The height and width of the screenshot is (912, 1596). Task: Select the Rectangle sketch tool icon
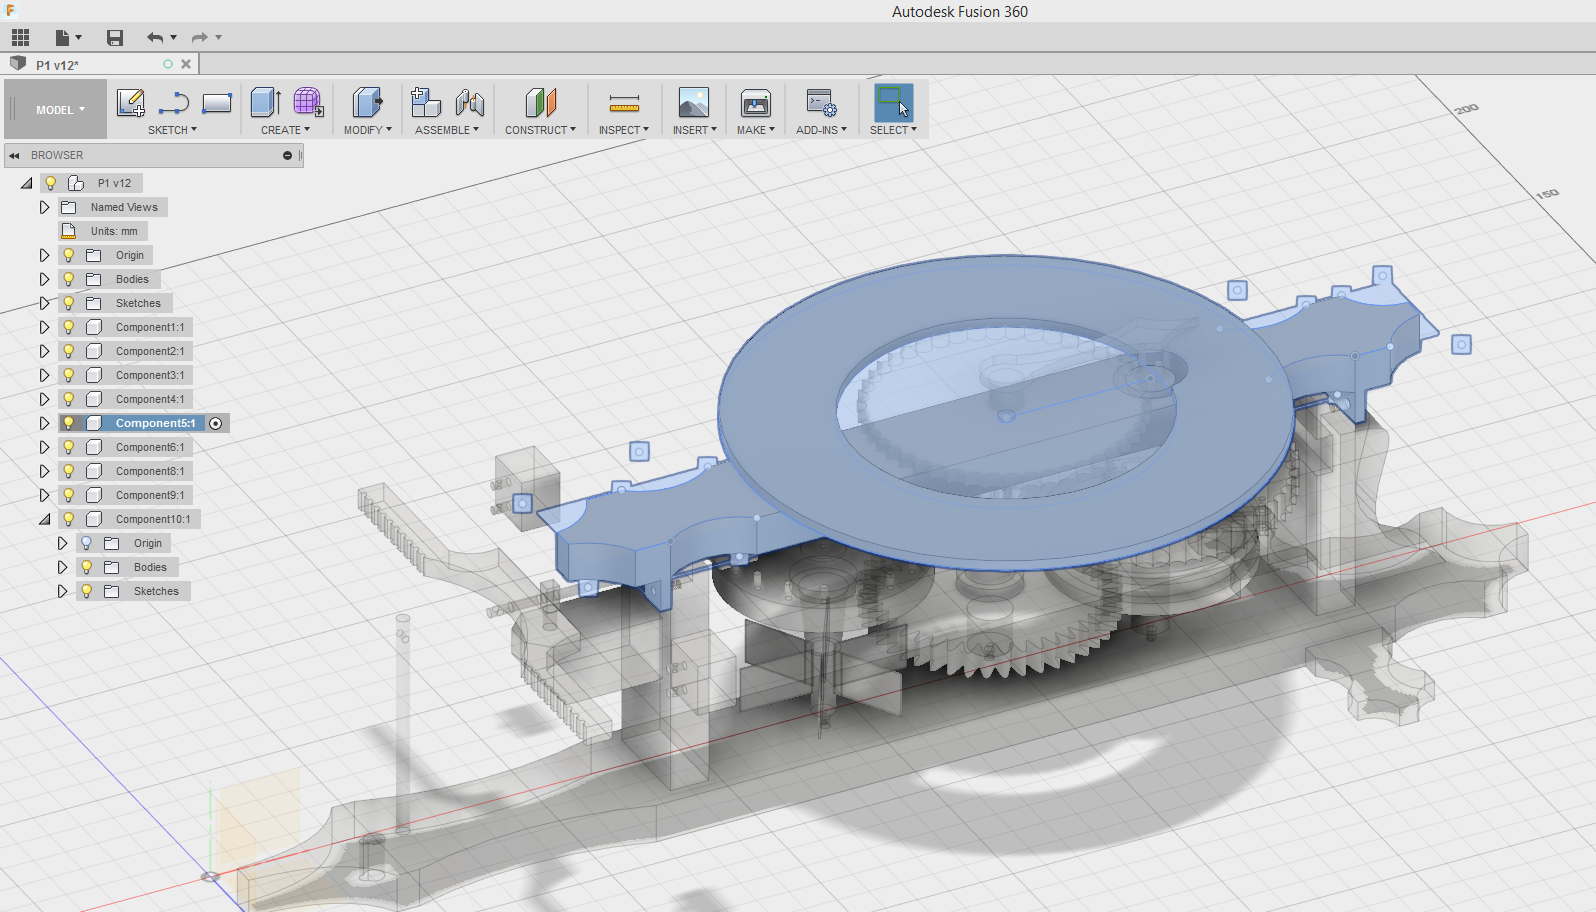pyautogui.click(x=217, y=103)
